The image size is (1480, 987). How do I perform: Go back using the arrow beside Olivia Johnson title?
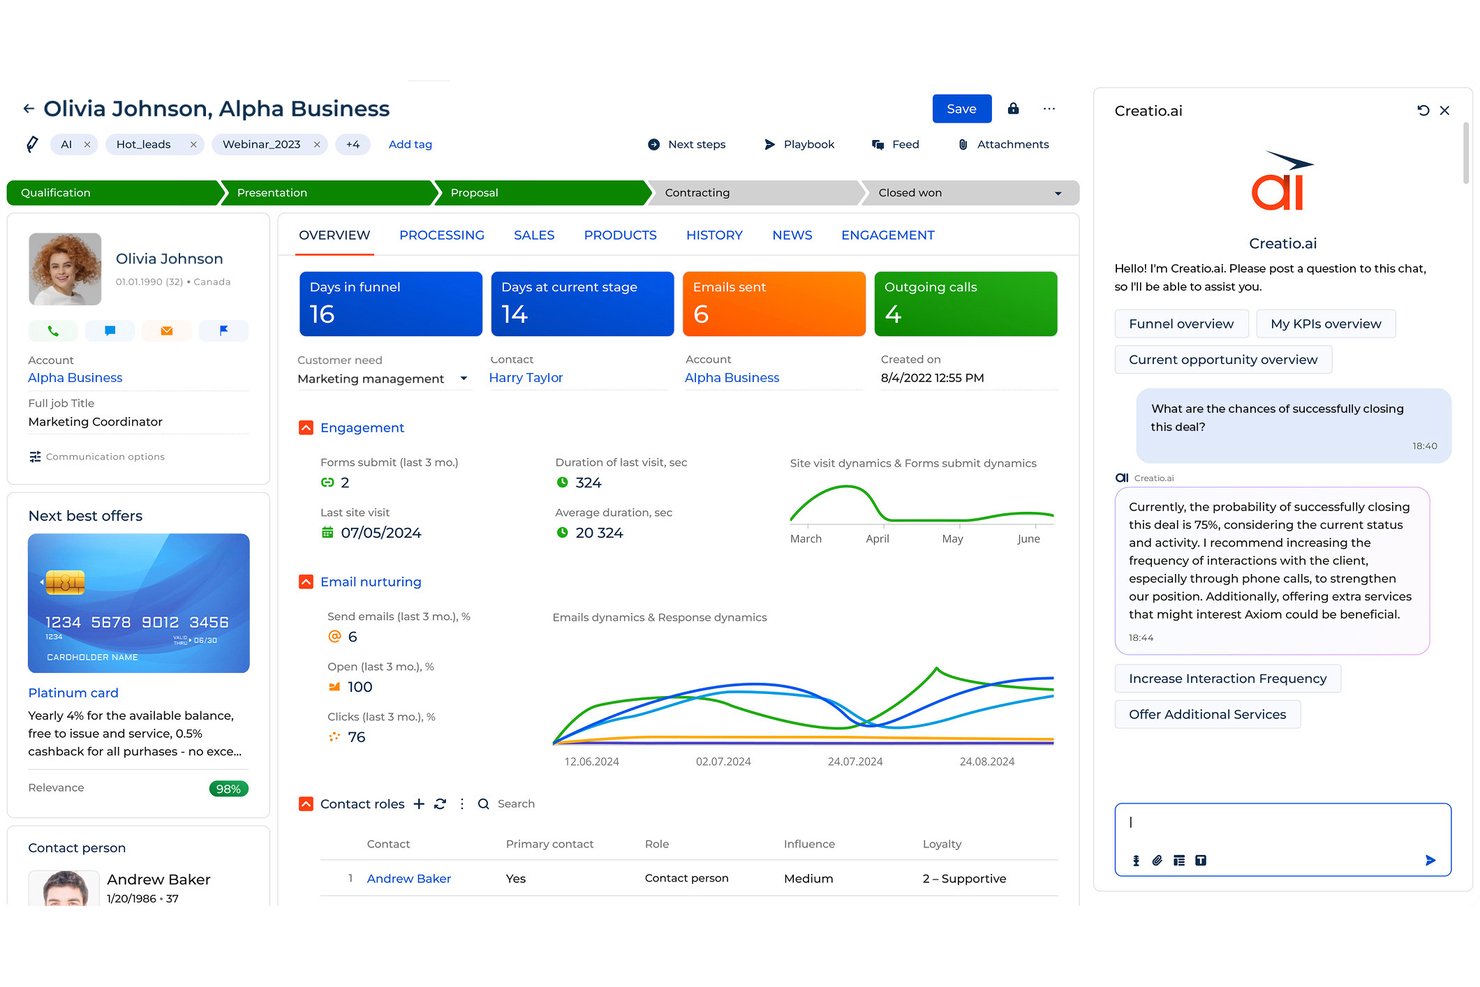click(29, 109)
